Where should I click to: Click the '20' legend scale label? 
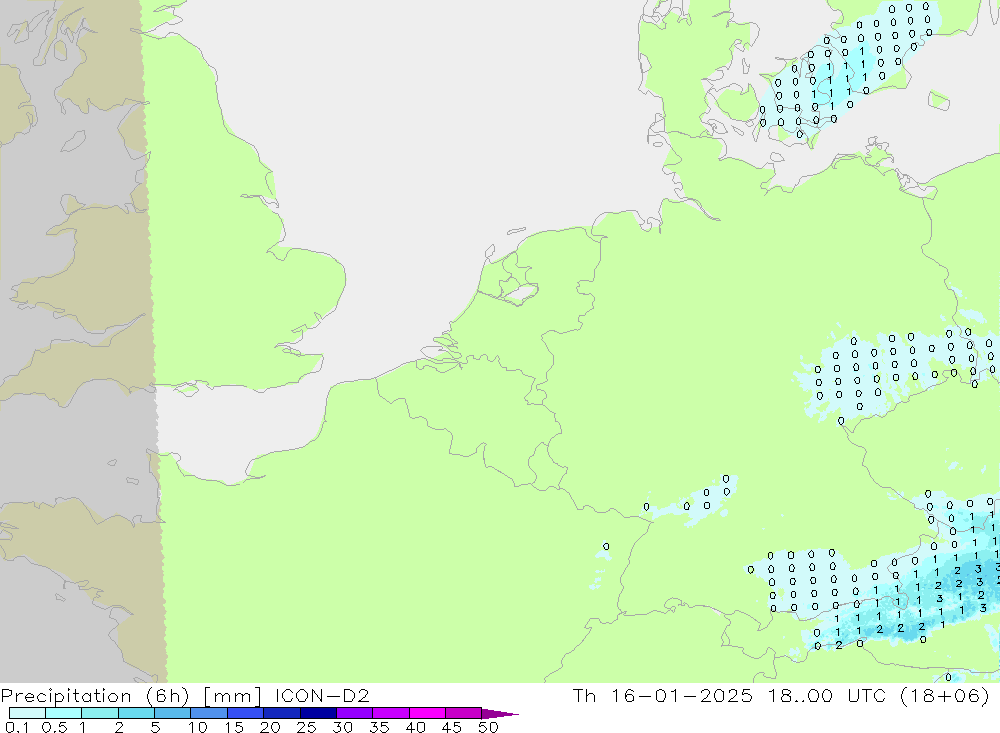click(x=270, y=727)
